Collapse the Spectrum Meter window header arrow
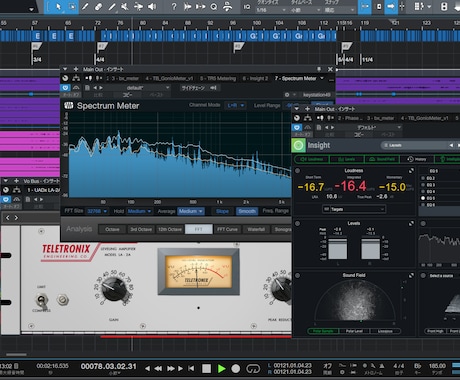This screenshot has width=460, height=380. [65, 69]
